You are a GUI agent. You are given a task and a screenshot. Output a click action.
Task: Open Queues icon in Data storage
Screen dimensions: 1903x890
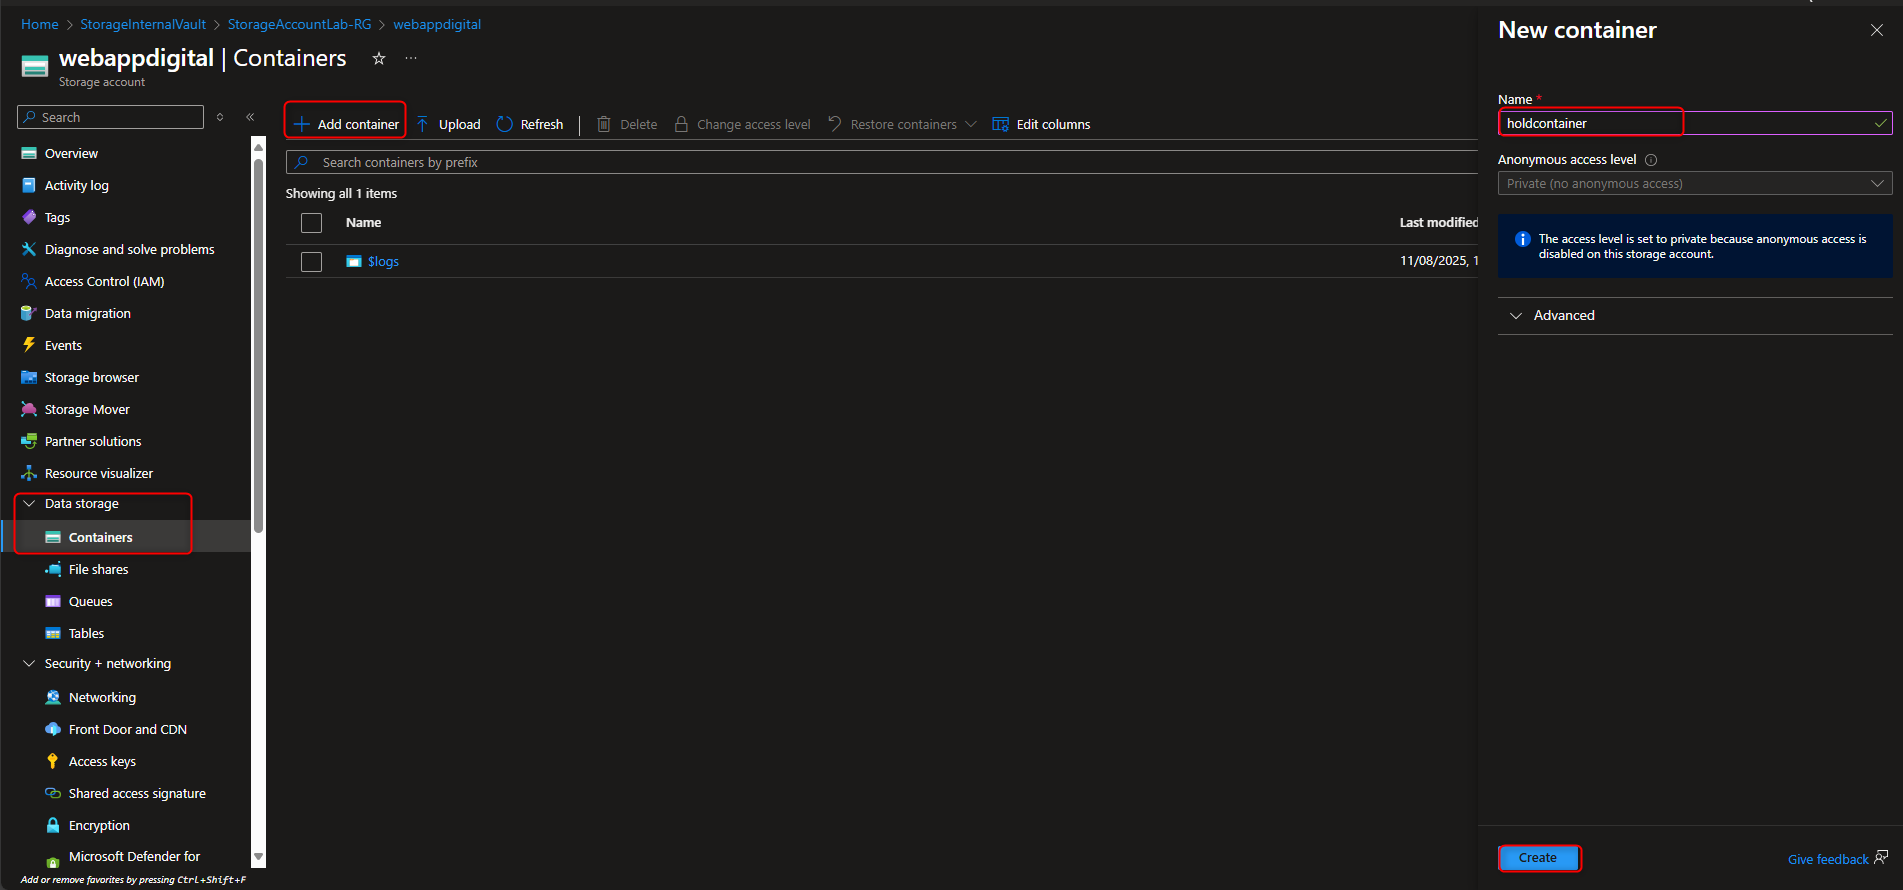pyautogui.click(x=53, y=601)
